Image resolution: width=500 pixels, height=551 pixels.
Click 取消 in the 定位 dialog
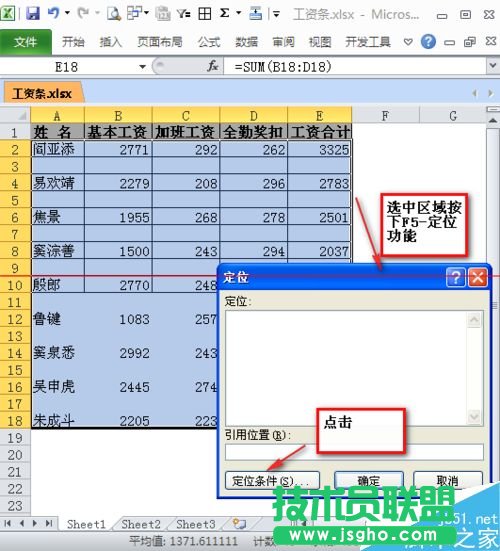(448, 480)
